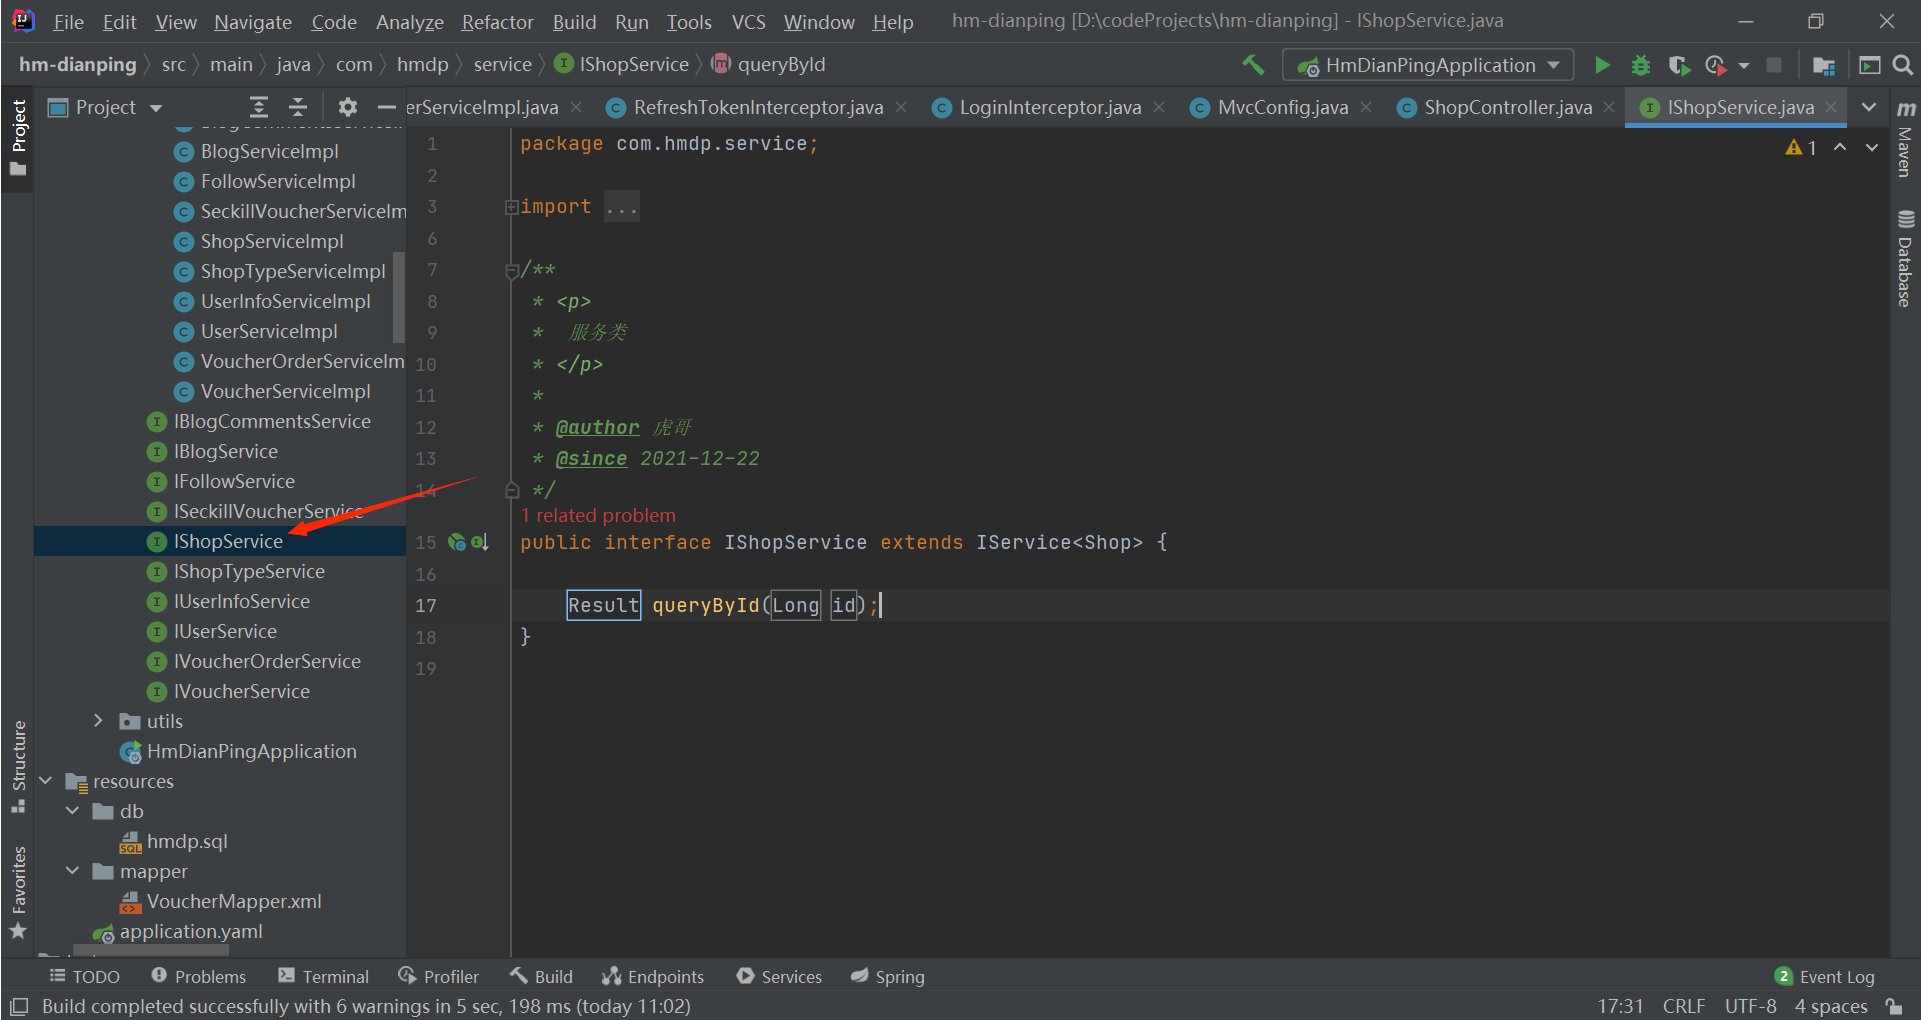Image resolution: width=1921 pixels, height=1020 pixels.
Task: Expand the folded import block
Action: pyautogui.click(x=511, y=207)
